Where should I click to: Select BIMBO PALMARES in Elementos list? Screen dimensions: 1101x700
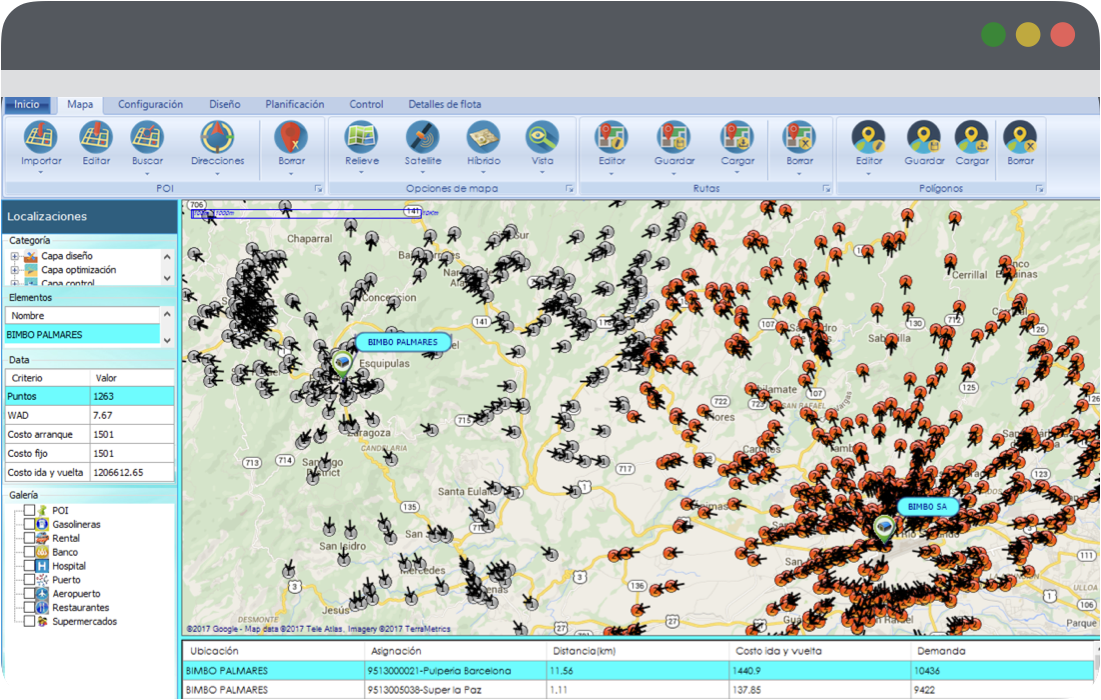(83, 335)
